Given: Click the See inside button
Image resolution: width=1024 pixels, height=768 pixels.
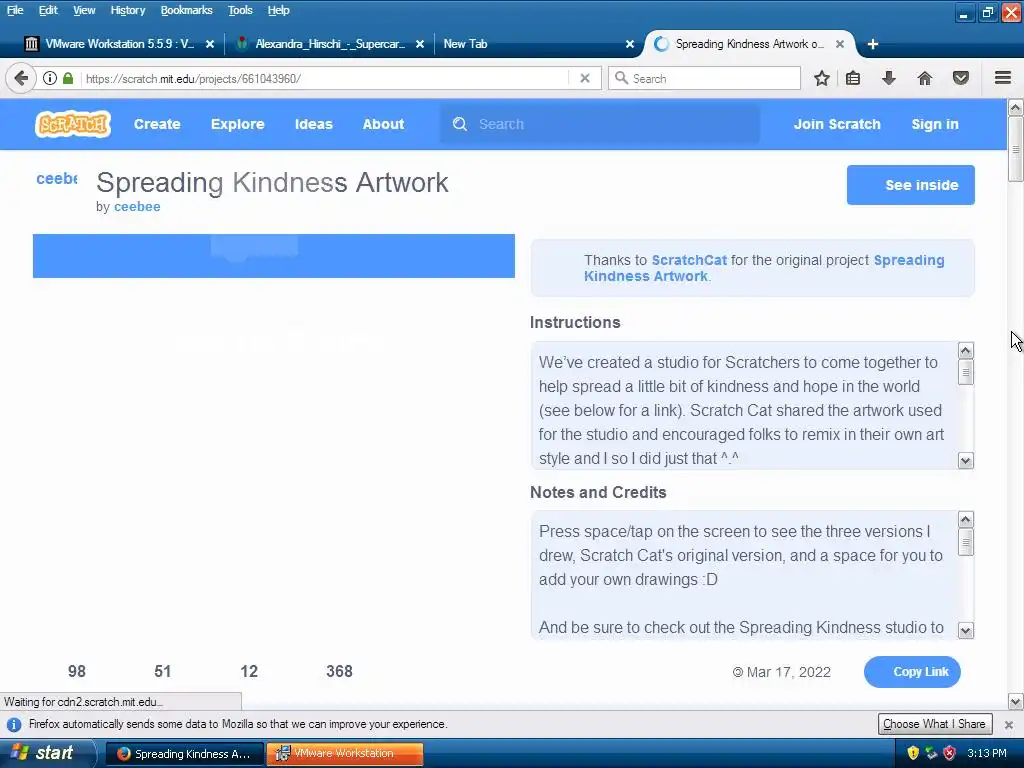Looking at the screenshot, I should pos(911,185).
